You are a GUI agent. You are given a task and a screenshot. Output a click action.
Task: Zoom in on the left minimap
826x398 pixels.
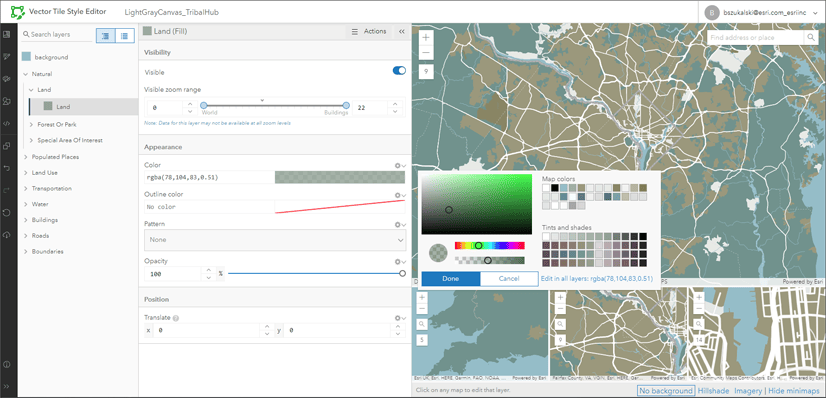click(422, 297)
